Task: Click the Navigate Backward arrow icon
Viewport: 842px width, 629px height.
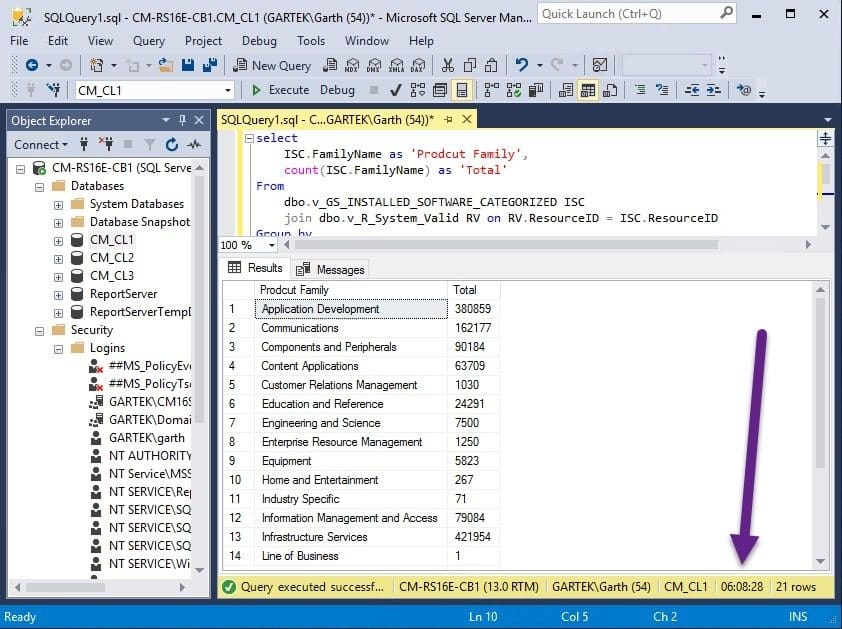Action: click(x=32, y=66)
